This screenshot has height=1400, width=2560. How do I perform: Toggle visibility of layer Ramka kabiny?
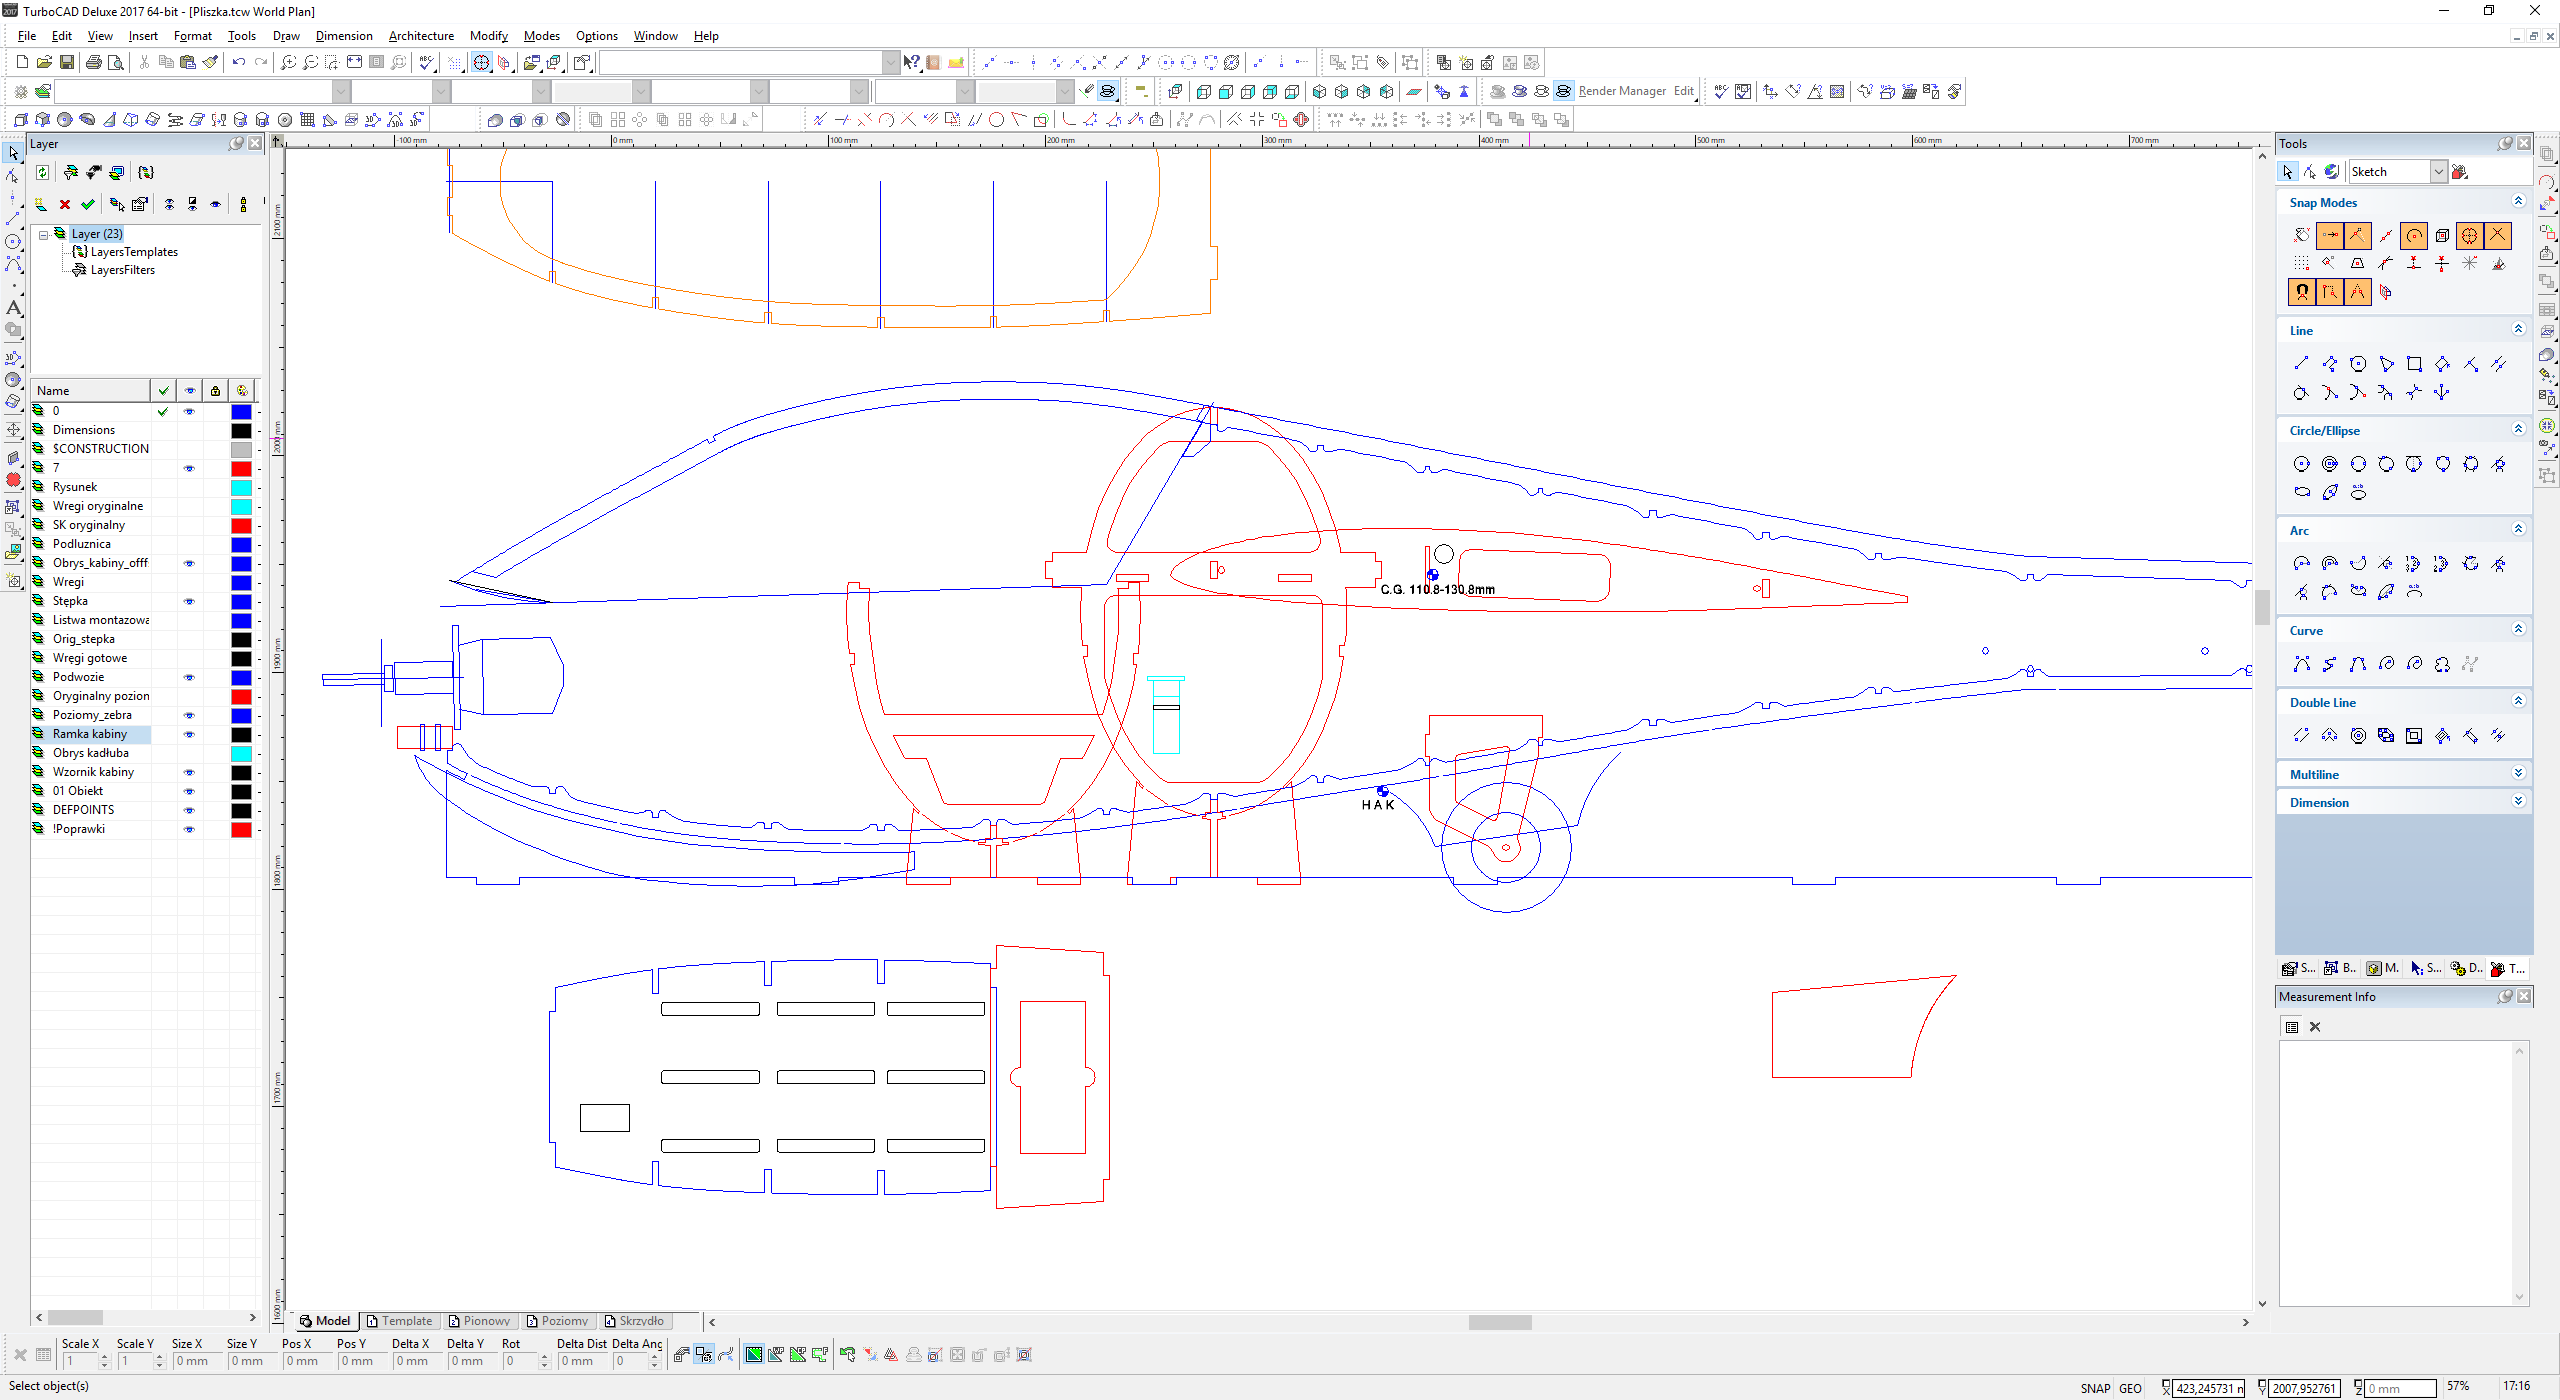pos(189,735)
